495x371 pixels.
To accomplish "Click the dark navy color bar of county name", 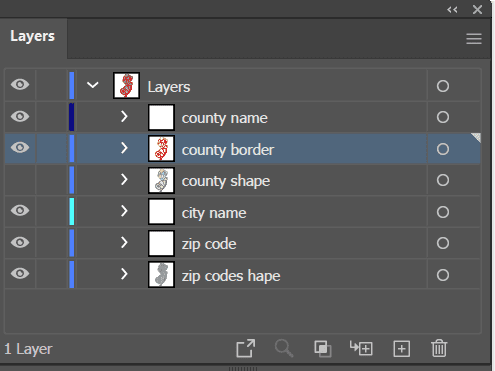I will [72, 117].
